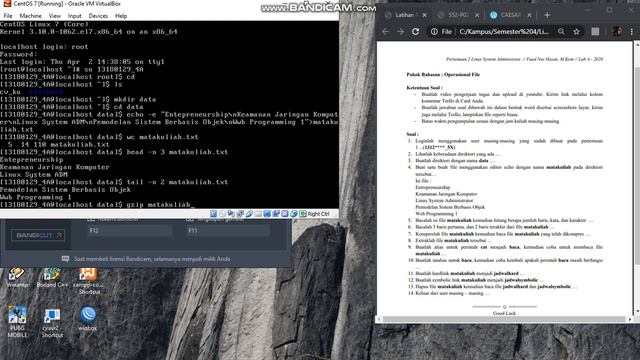This screenshot has height=360, width=640.
Task: Click the browser horizontal scrollbar
Action: pyautogui.click(x=504, y=319)
